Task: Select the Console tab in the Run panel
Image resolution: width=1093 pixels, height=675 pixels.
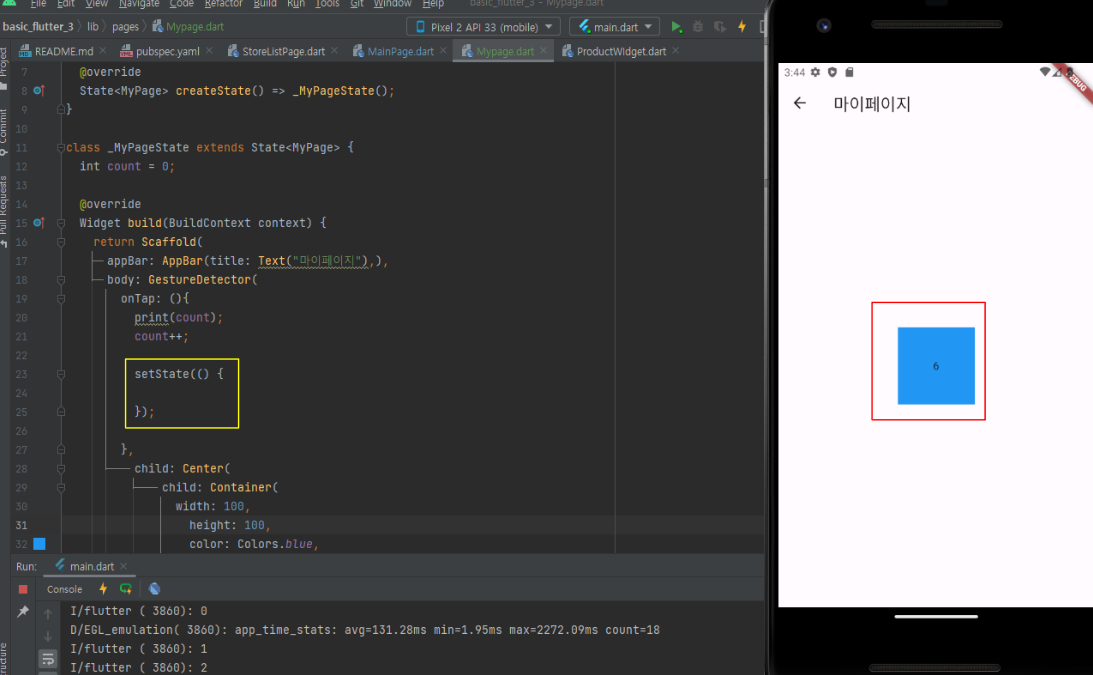Action: tap(64, 589)
